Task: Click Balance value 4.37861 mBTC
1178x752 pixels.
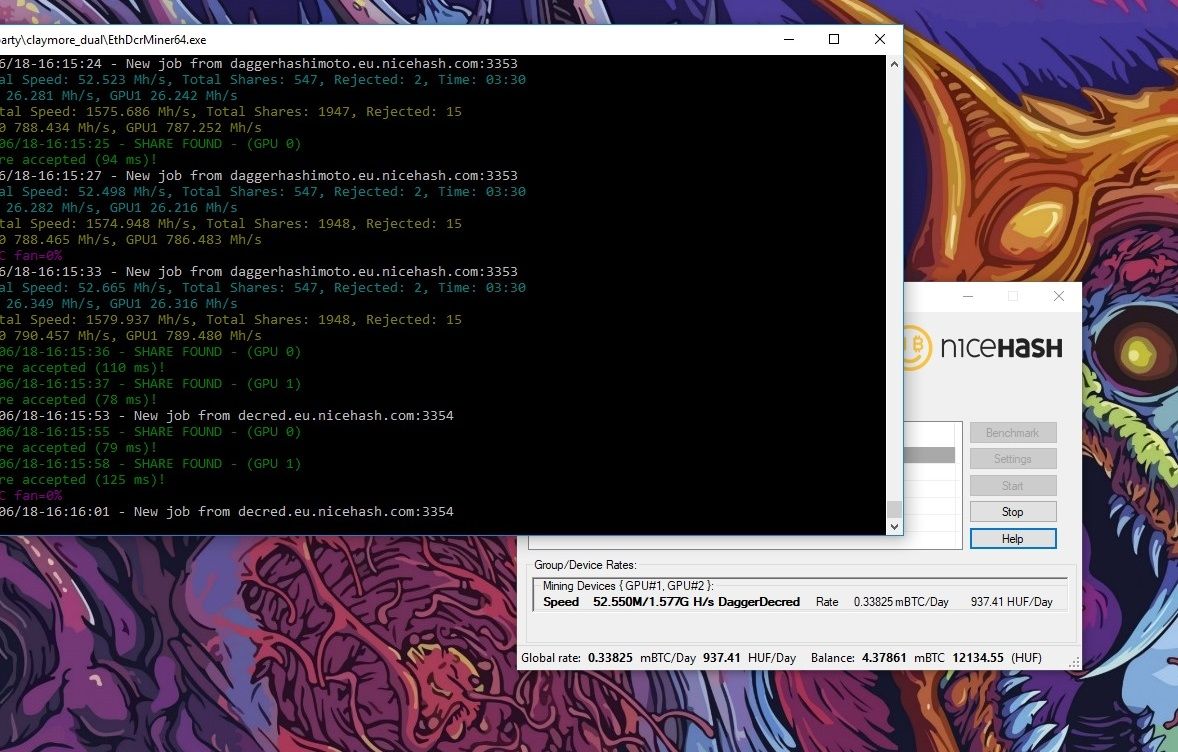Action: 903,657
